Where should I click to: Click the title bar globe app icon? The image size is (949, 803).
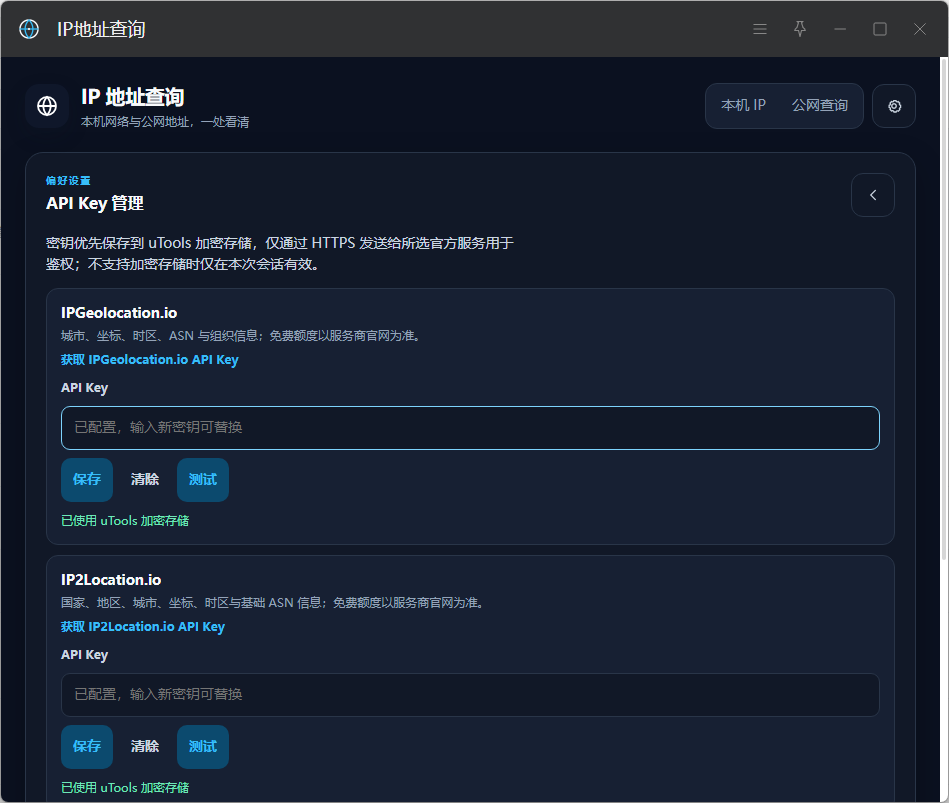[x=29, y=29]
